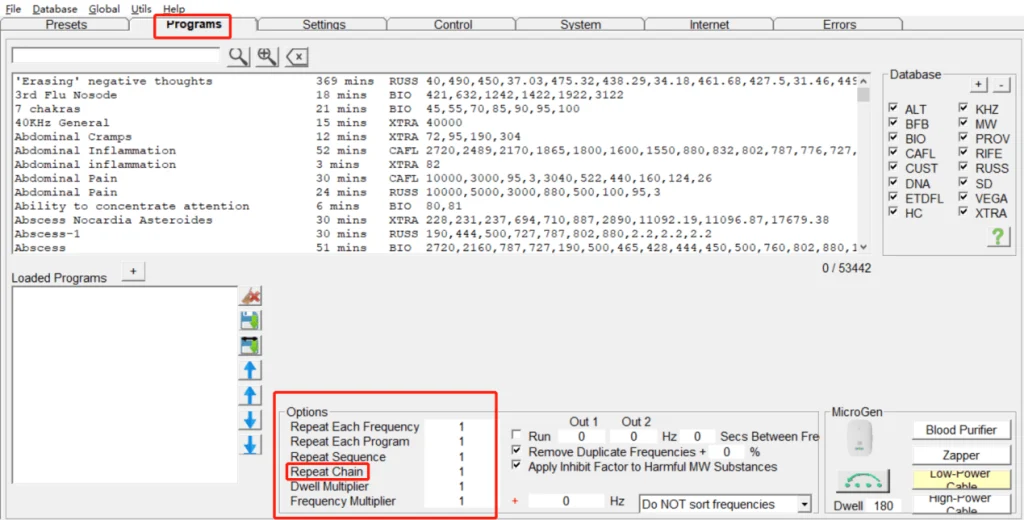Uncheck Remove Duplicate Frequencies
1024x520 pixels.
coord(516,452)
